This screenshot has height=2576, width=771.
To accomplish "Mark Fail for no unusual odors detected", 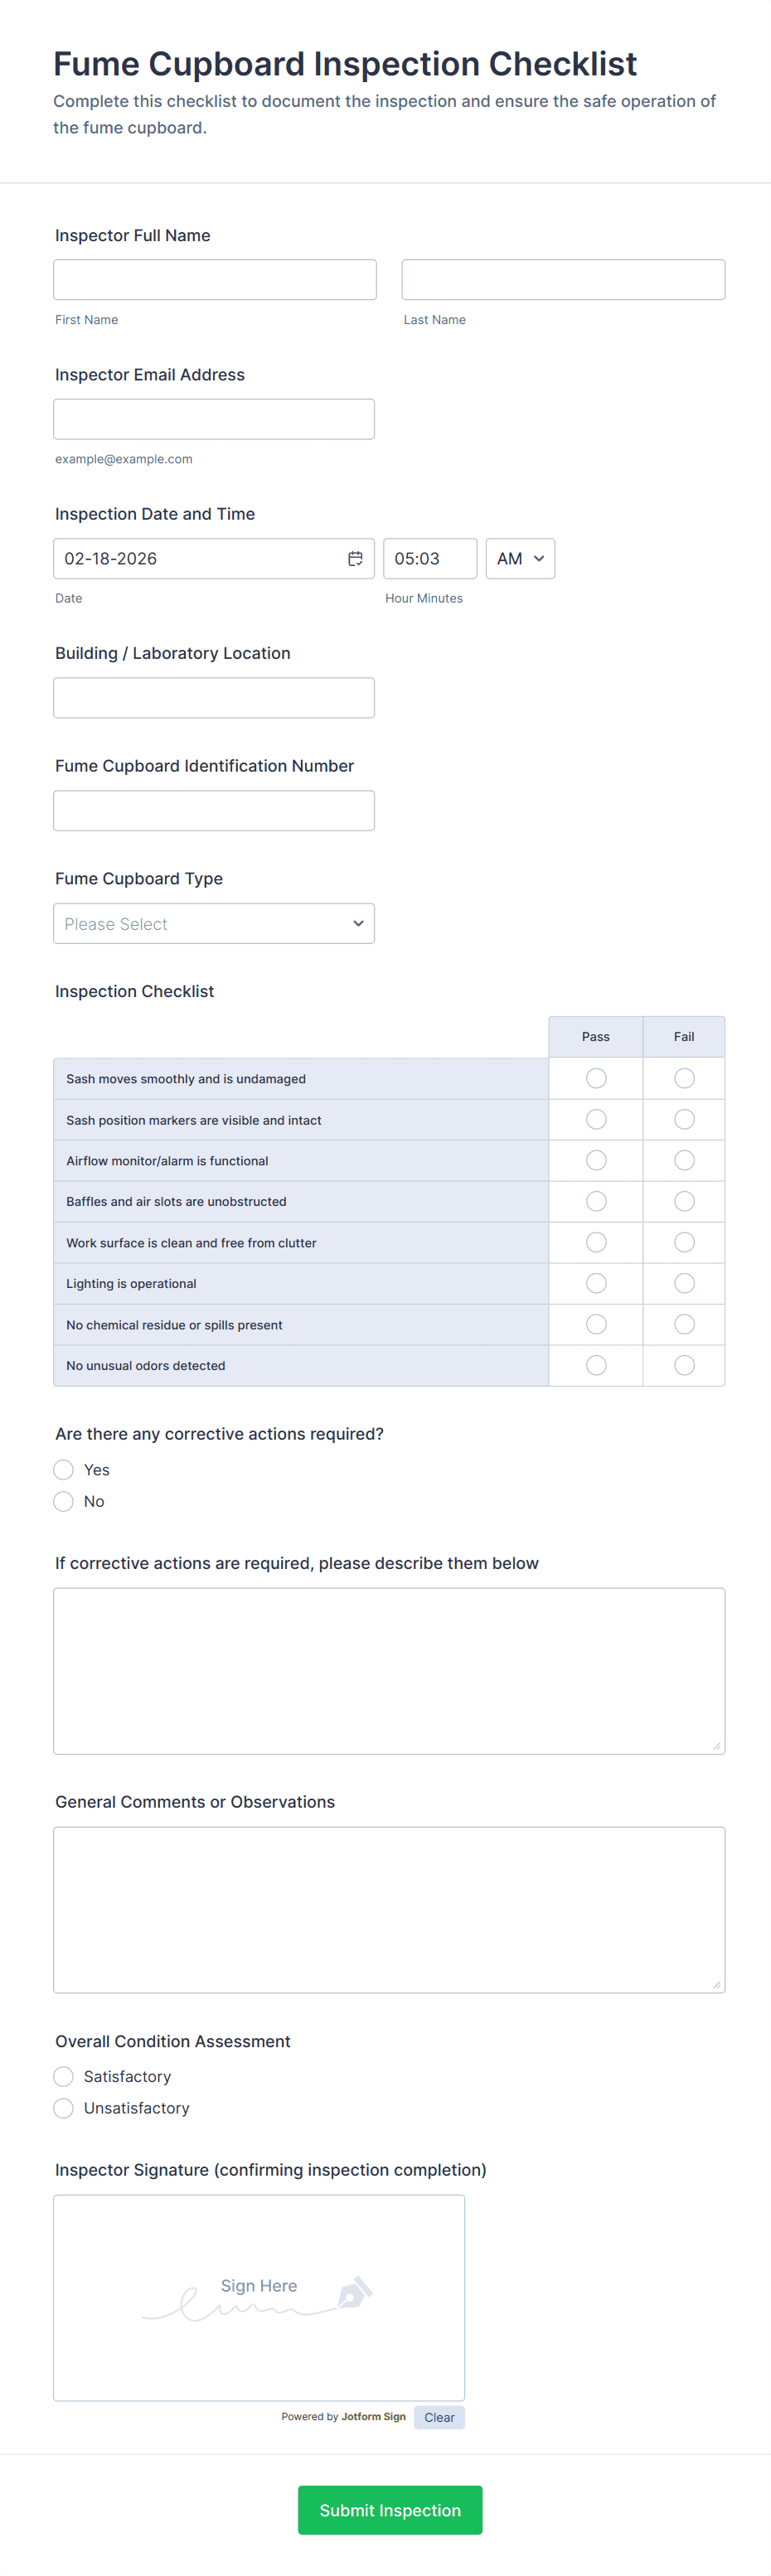I will click(x=684, y=1365).
